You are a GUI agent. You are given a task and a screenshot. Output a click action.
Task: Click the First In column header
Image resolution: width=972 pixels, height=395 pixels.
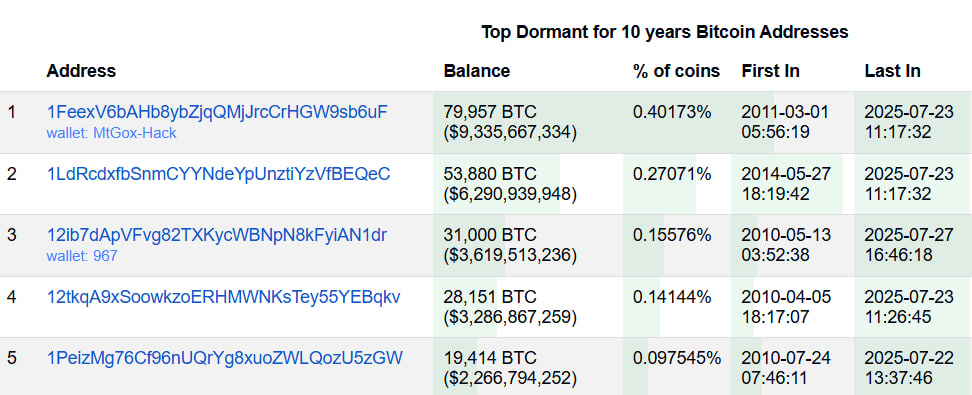click(x=771, y=71)
